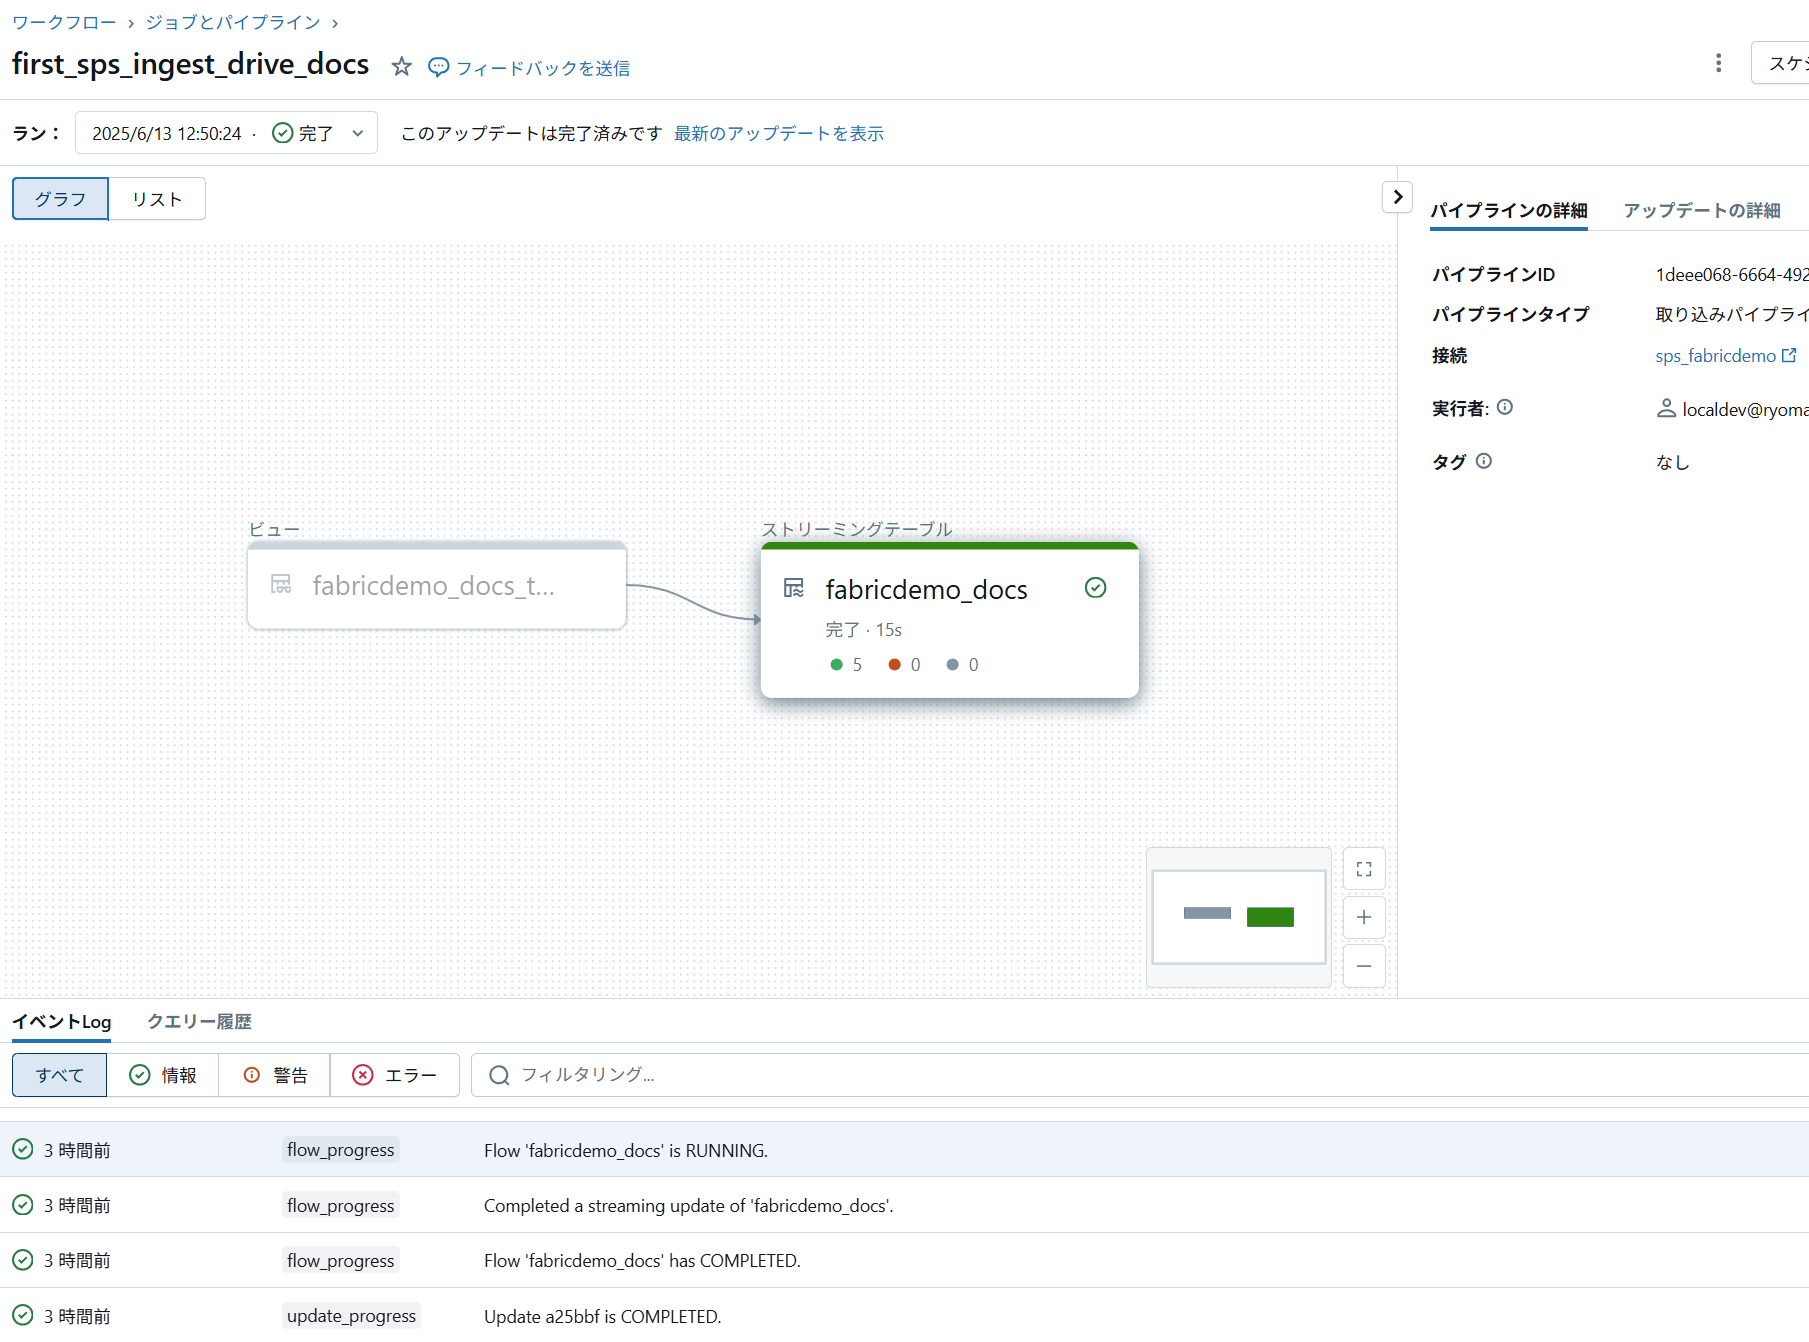The image size is (1809, 1342).
Task: Click info icon next to 実行者
Action: click(x=1505, y=407)
